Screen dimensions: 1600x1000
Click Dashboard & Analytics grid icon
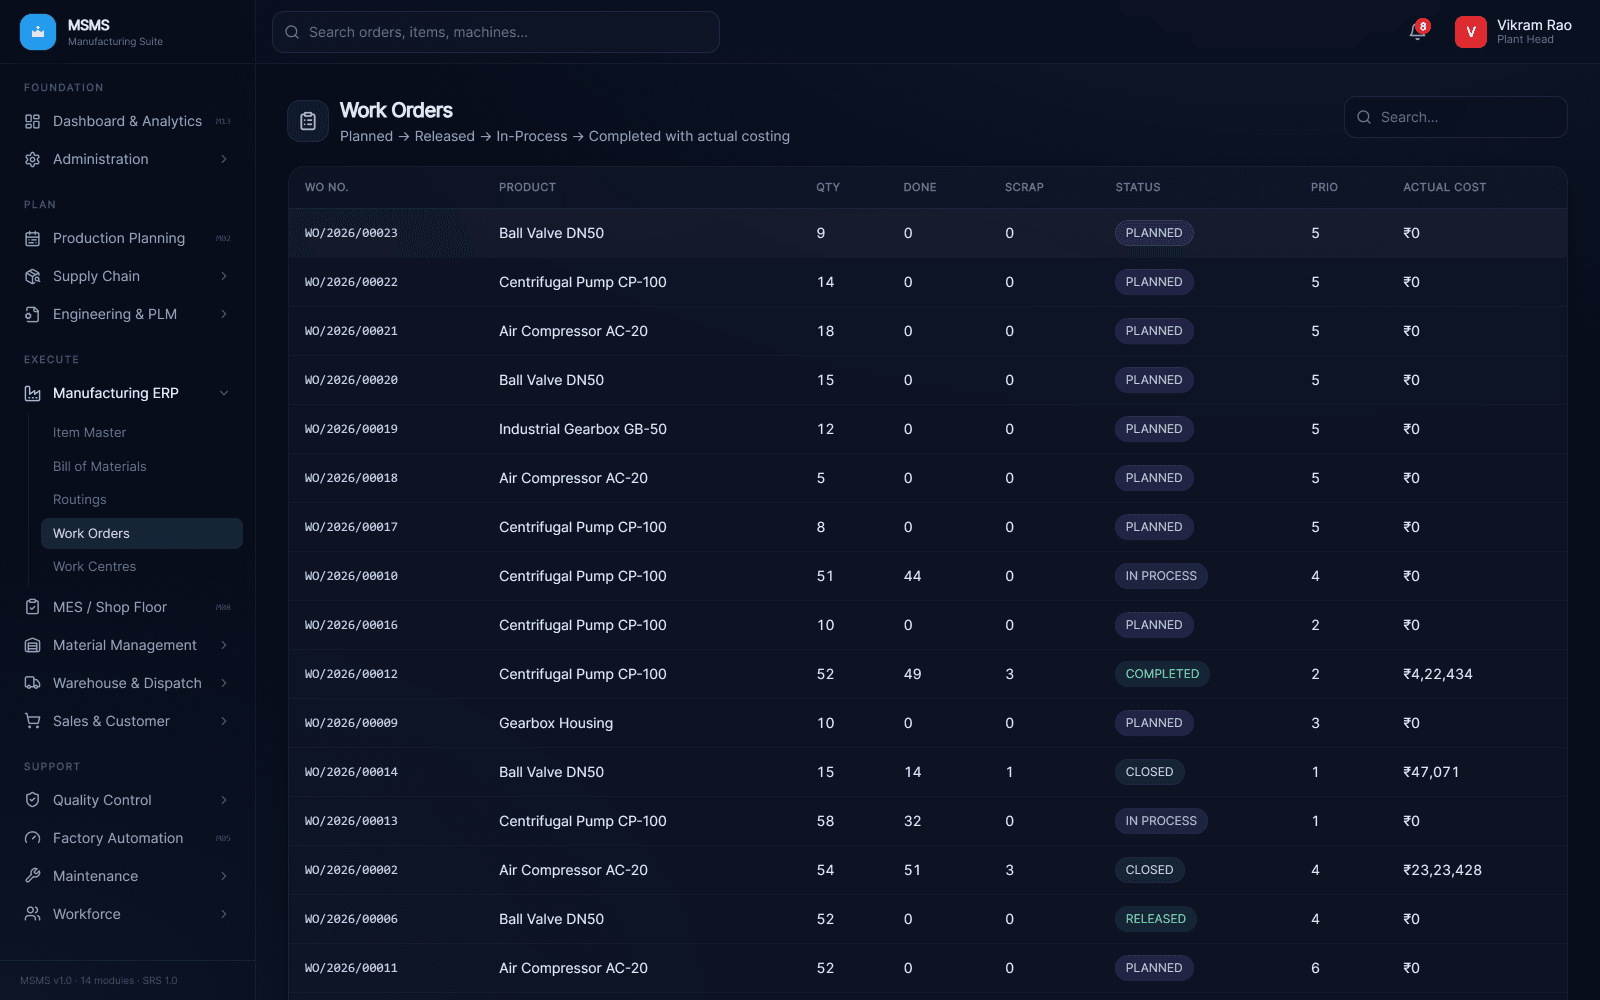(33, 121)
